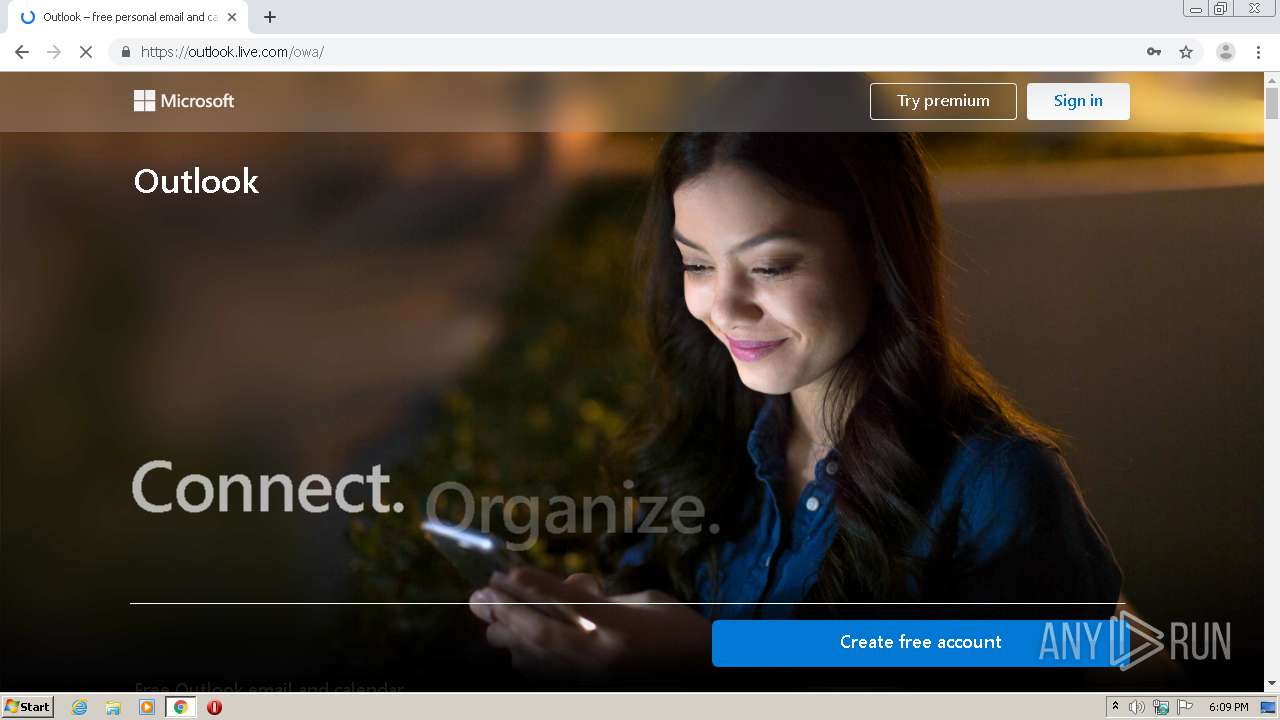Image resolution: width=1280 pixels, height=720 pixels.
Task: Click the Sign in button
Action: point(1078,101)
